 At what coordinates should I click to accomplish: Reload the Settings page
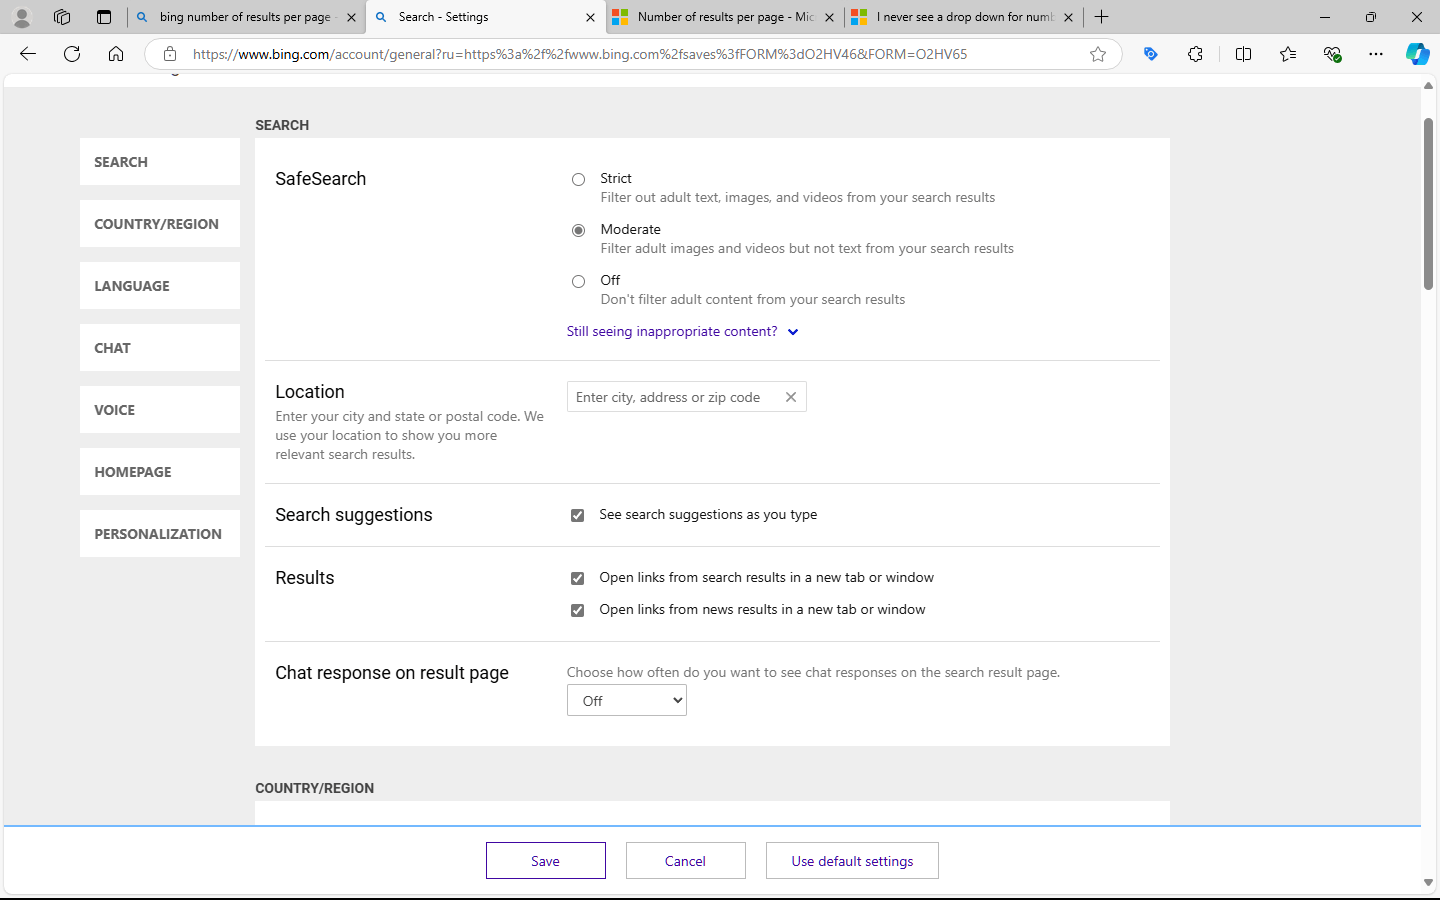click(x=72, y=54)
